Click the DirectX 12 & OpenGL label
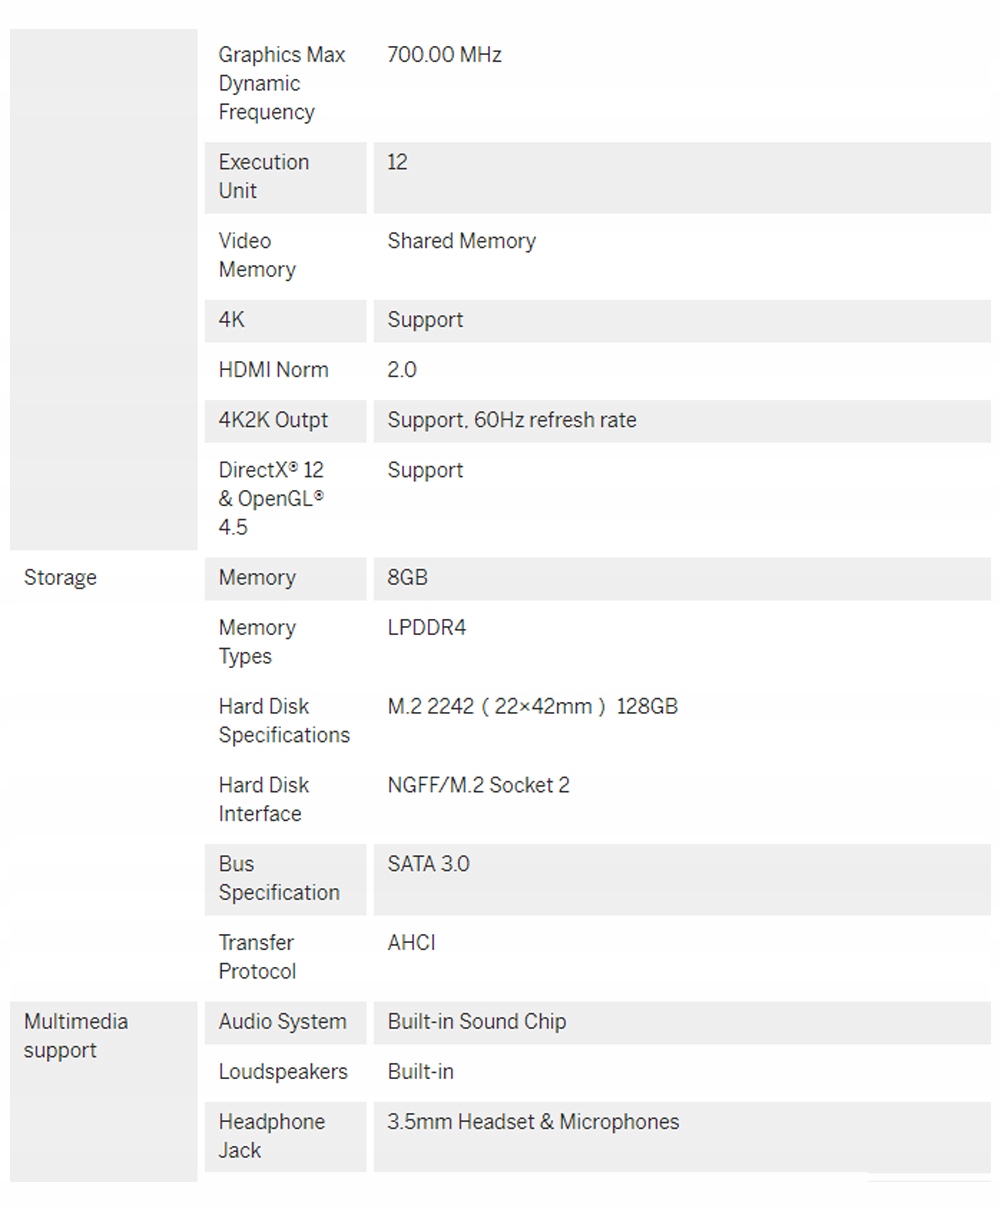 [271, 498]
